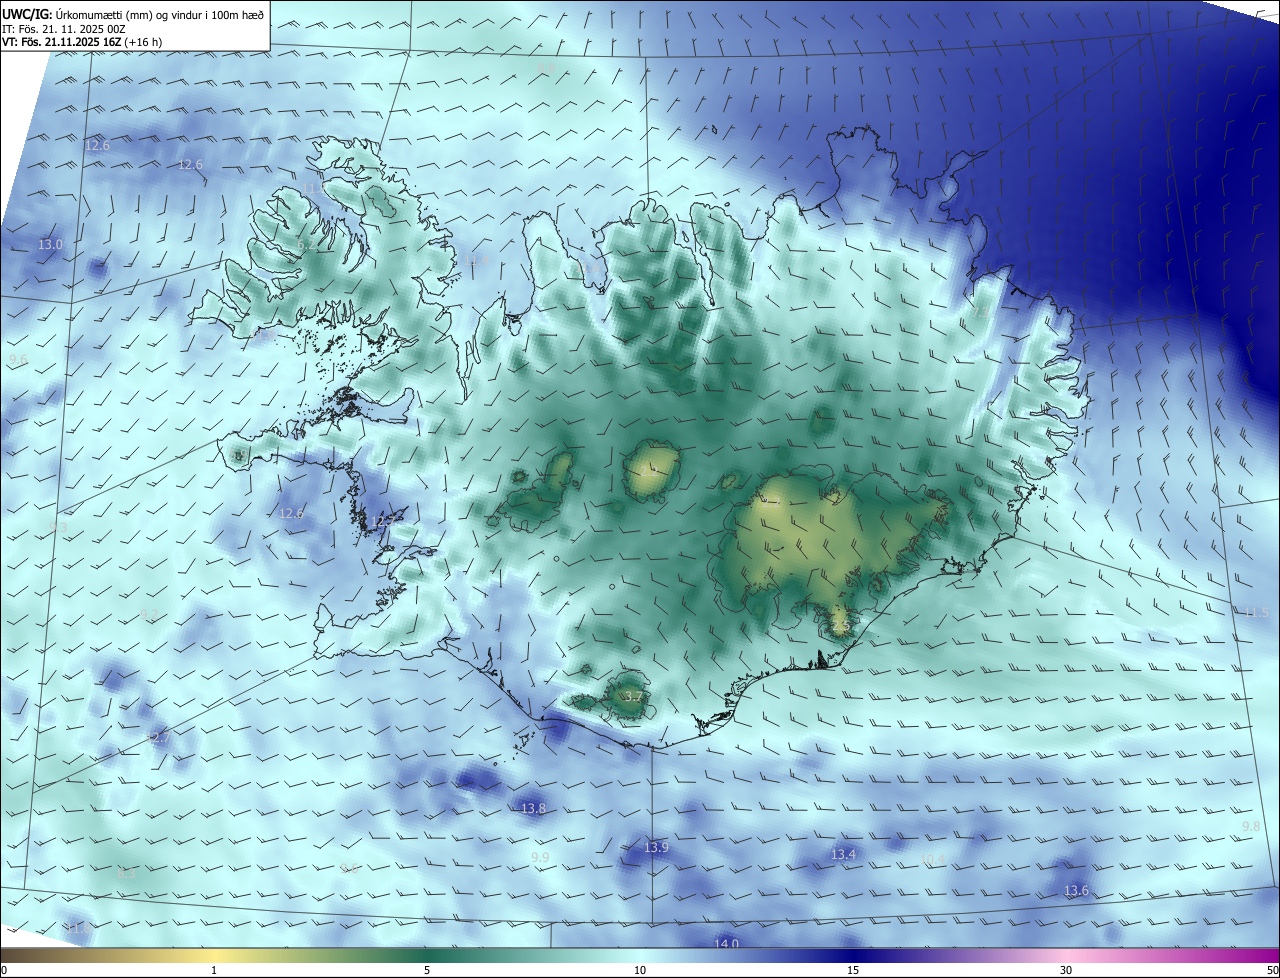Click the '13.6' value in the southeast sea
The height and width of the screenshot is (978, 1280).
click(1076, 890)
